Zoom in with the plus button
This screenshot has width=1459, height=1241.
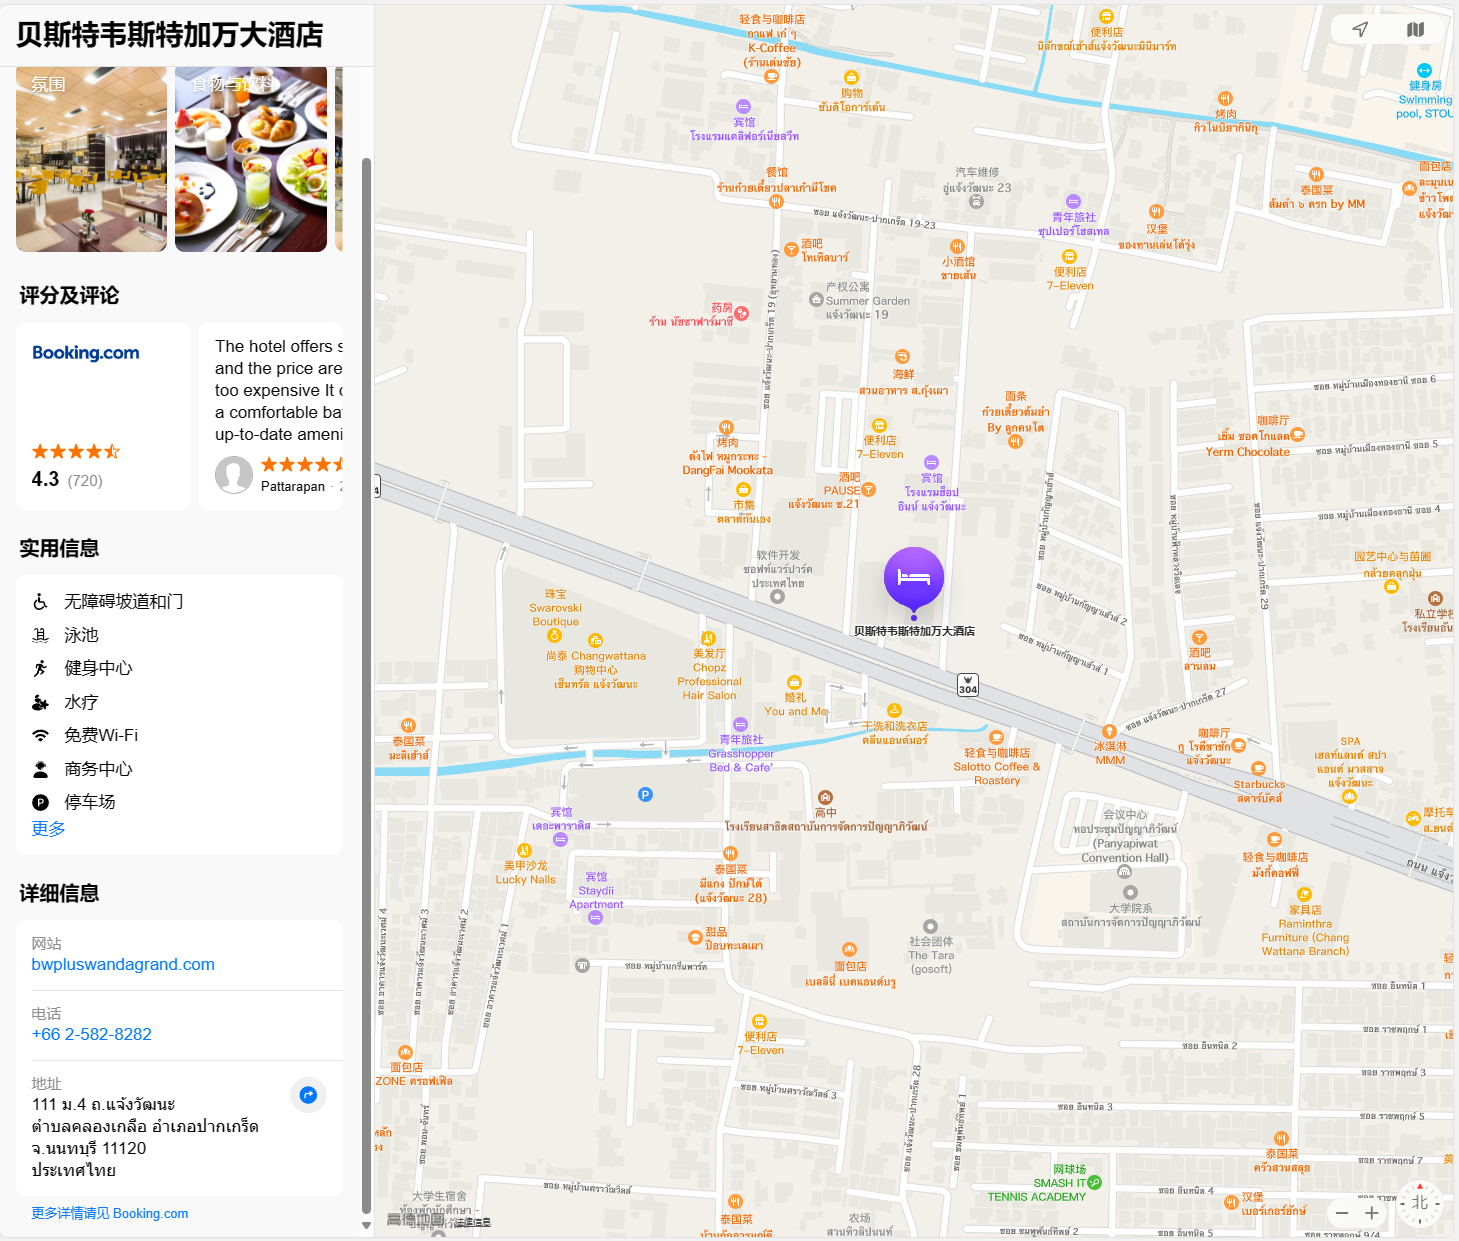1372,1213
